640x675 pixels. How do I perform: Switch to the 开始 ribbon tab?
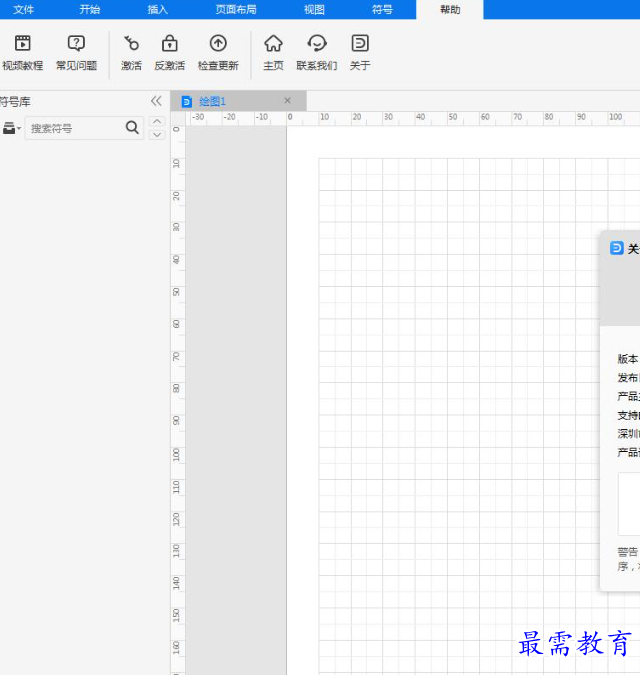tap(90, 9)
